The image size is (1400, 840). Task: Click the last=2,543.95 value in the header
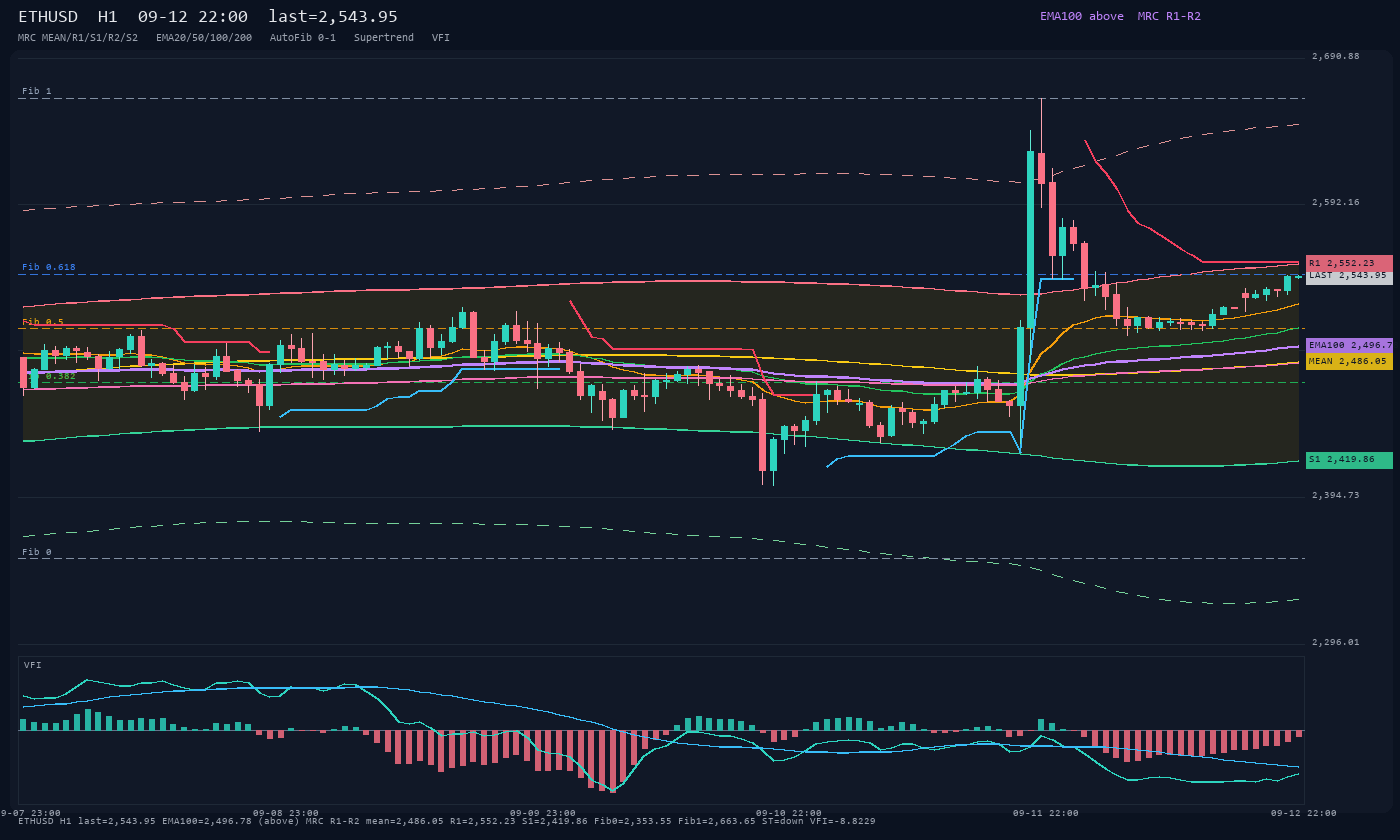coord(333,16)
